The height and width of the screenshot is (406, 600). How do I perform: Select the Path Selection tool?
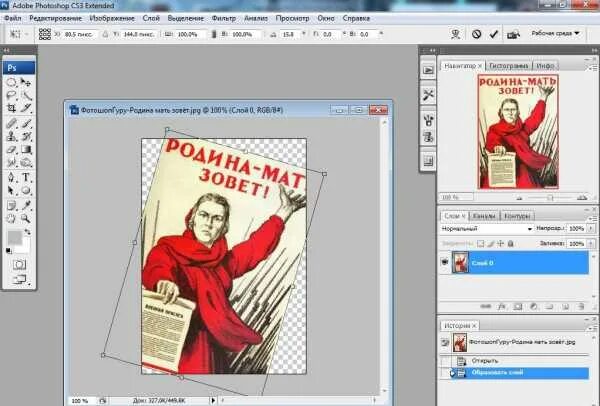(11, 191)
